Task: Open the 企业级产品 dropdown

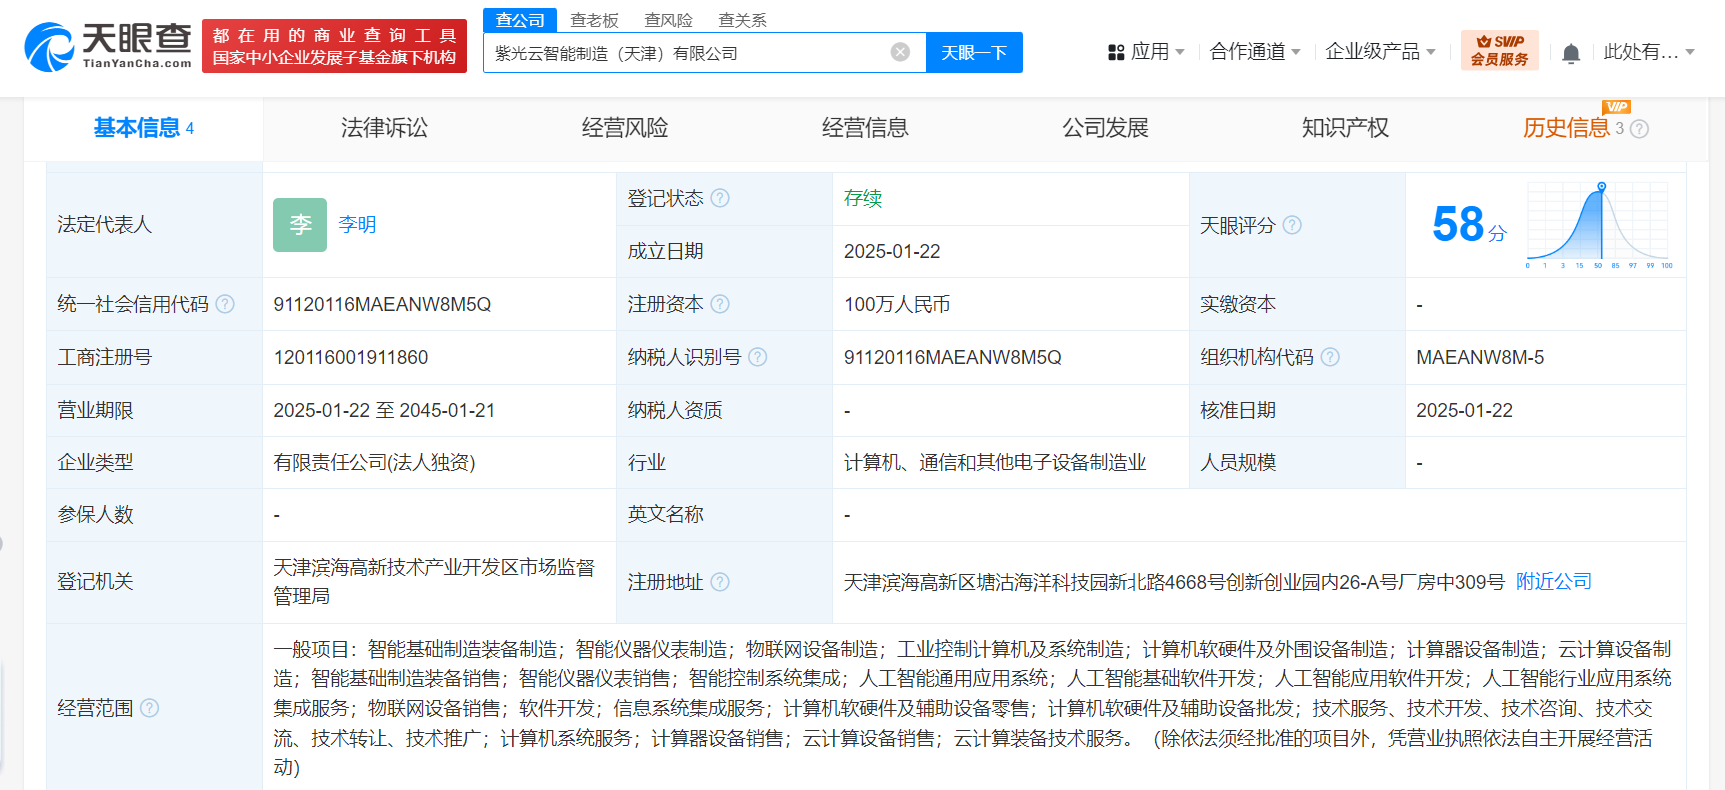Action: [1380, 52]
